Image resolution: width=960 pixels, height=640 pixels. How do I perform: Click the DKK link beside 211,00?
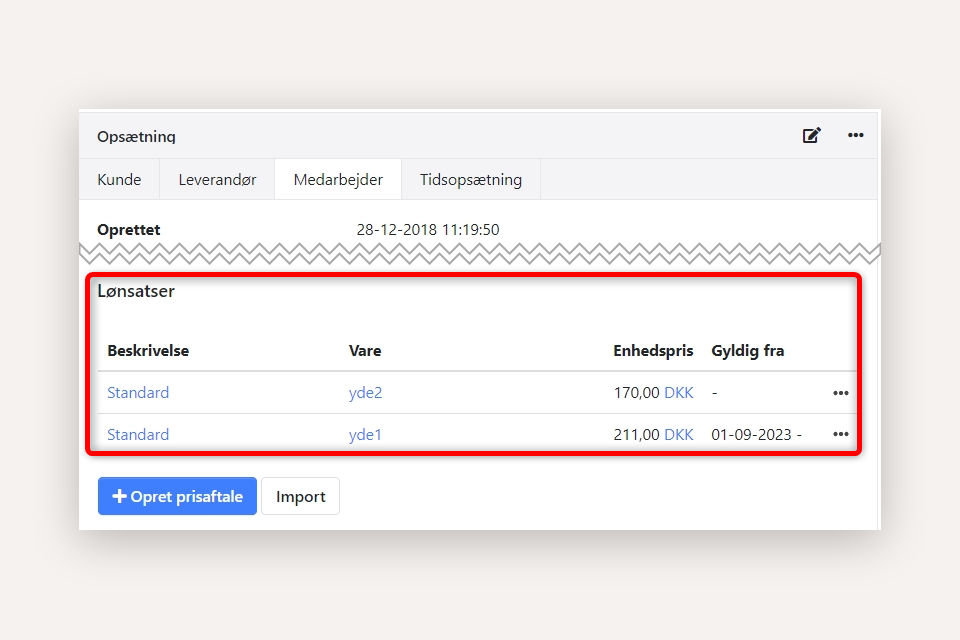pyautogui.click(x=678, y=435)
